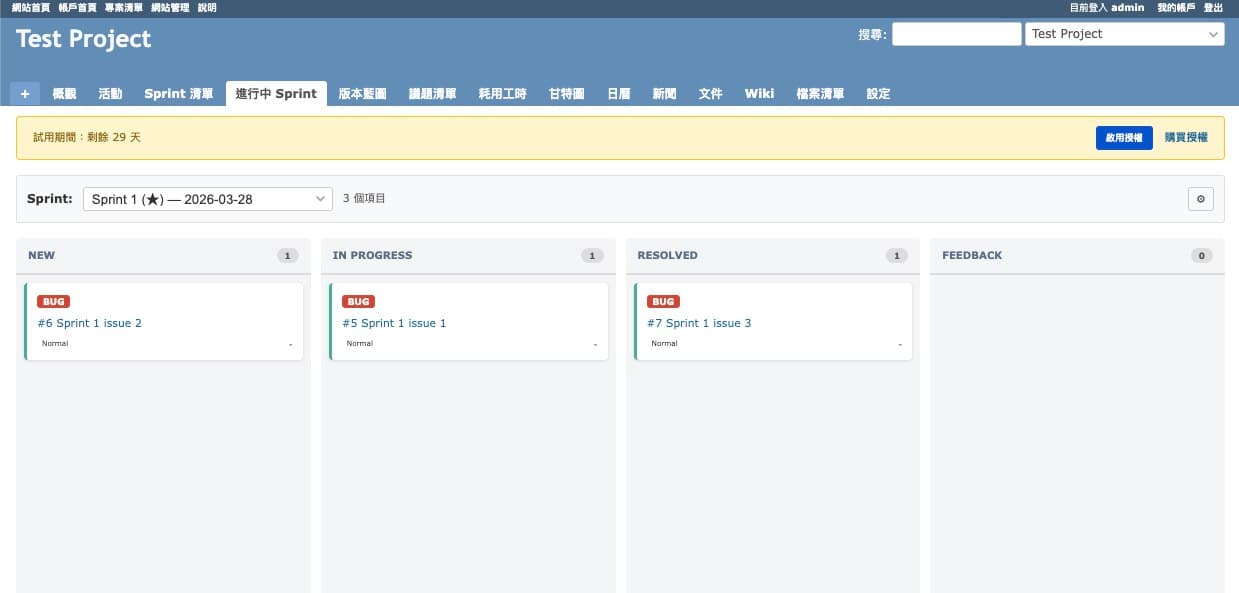Open the Sprint selector dropdown

tap(207, 198)
